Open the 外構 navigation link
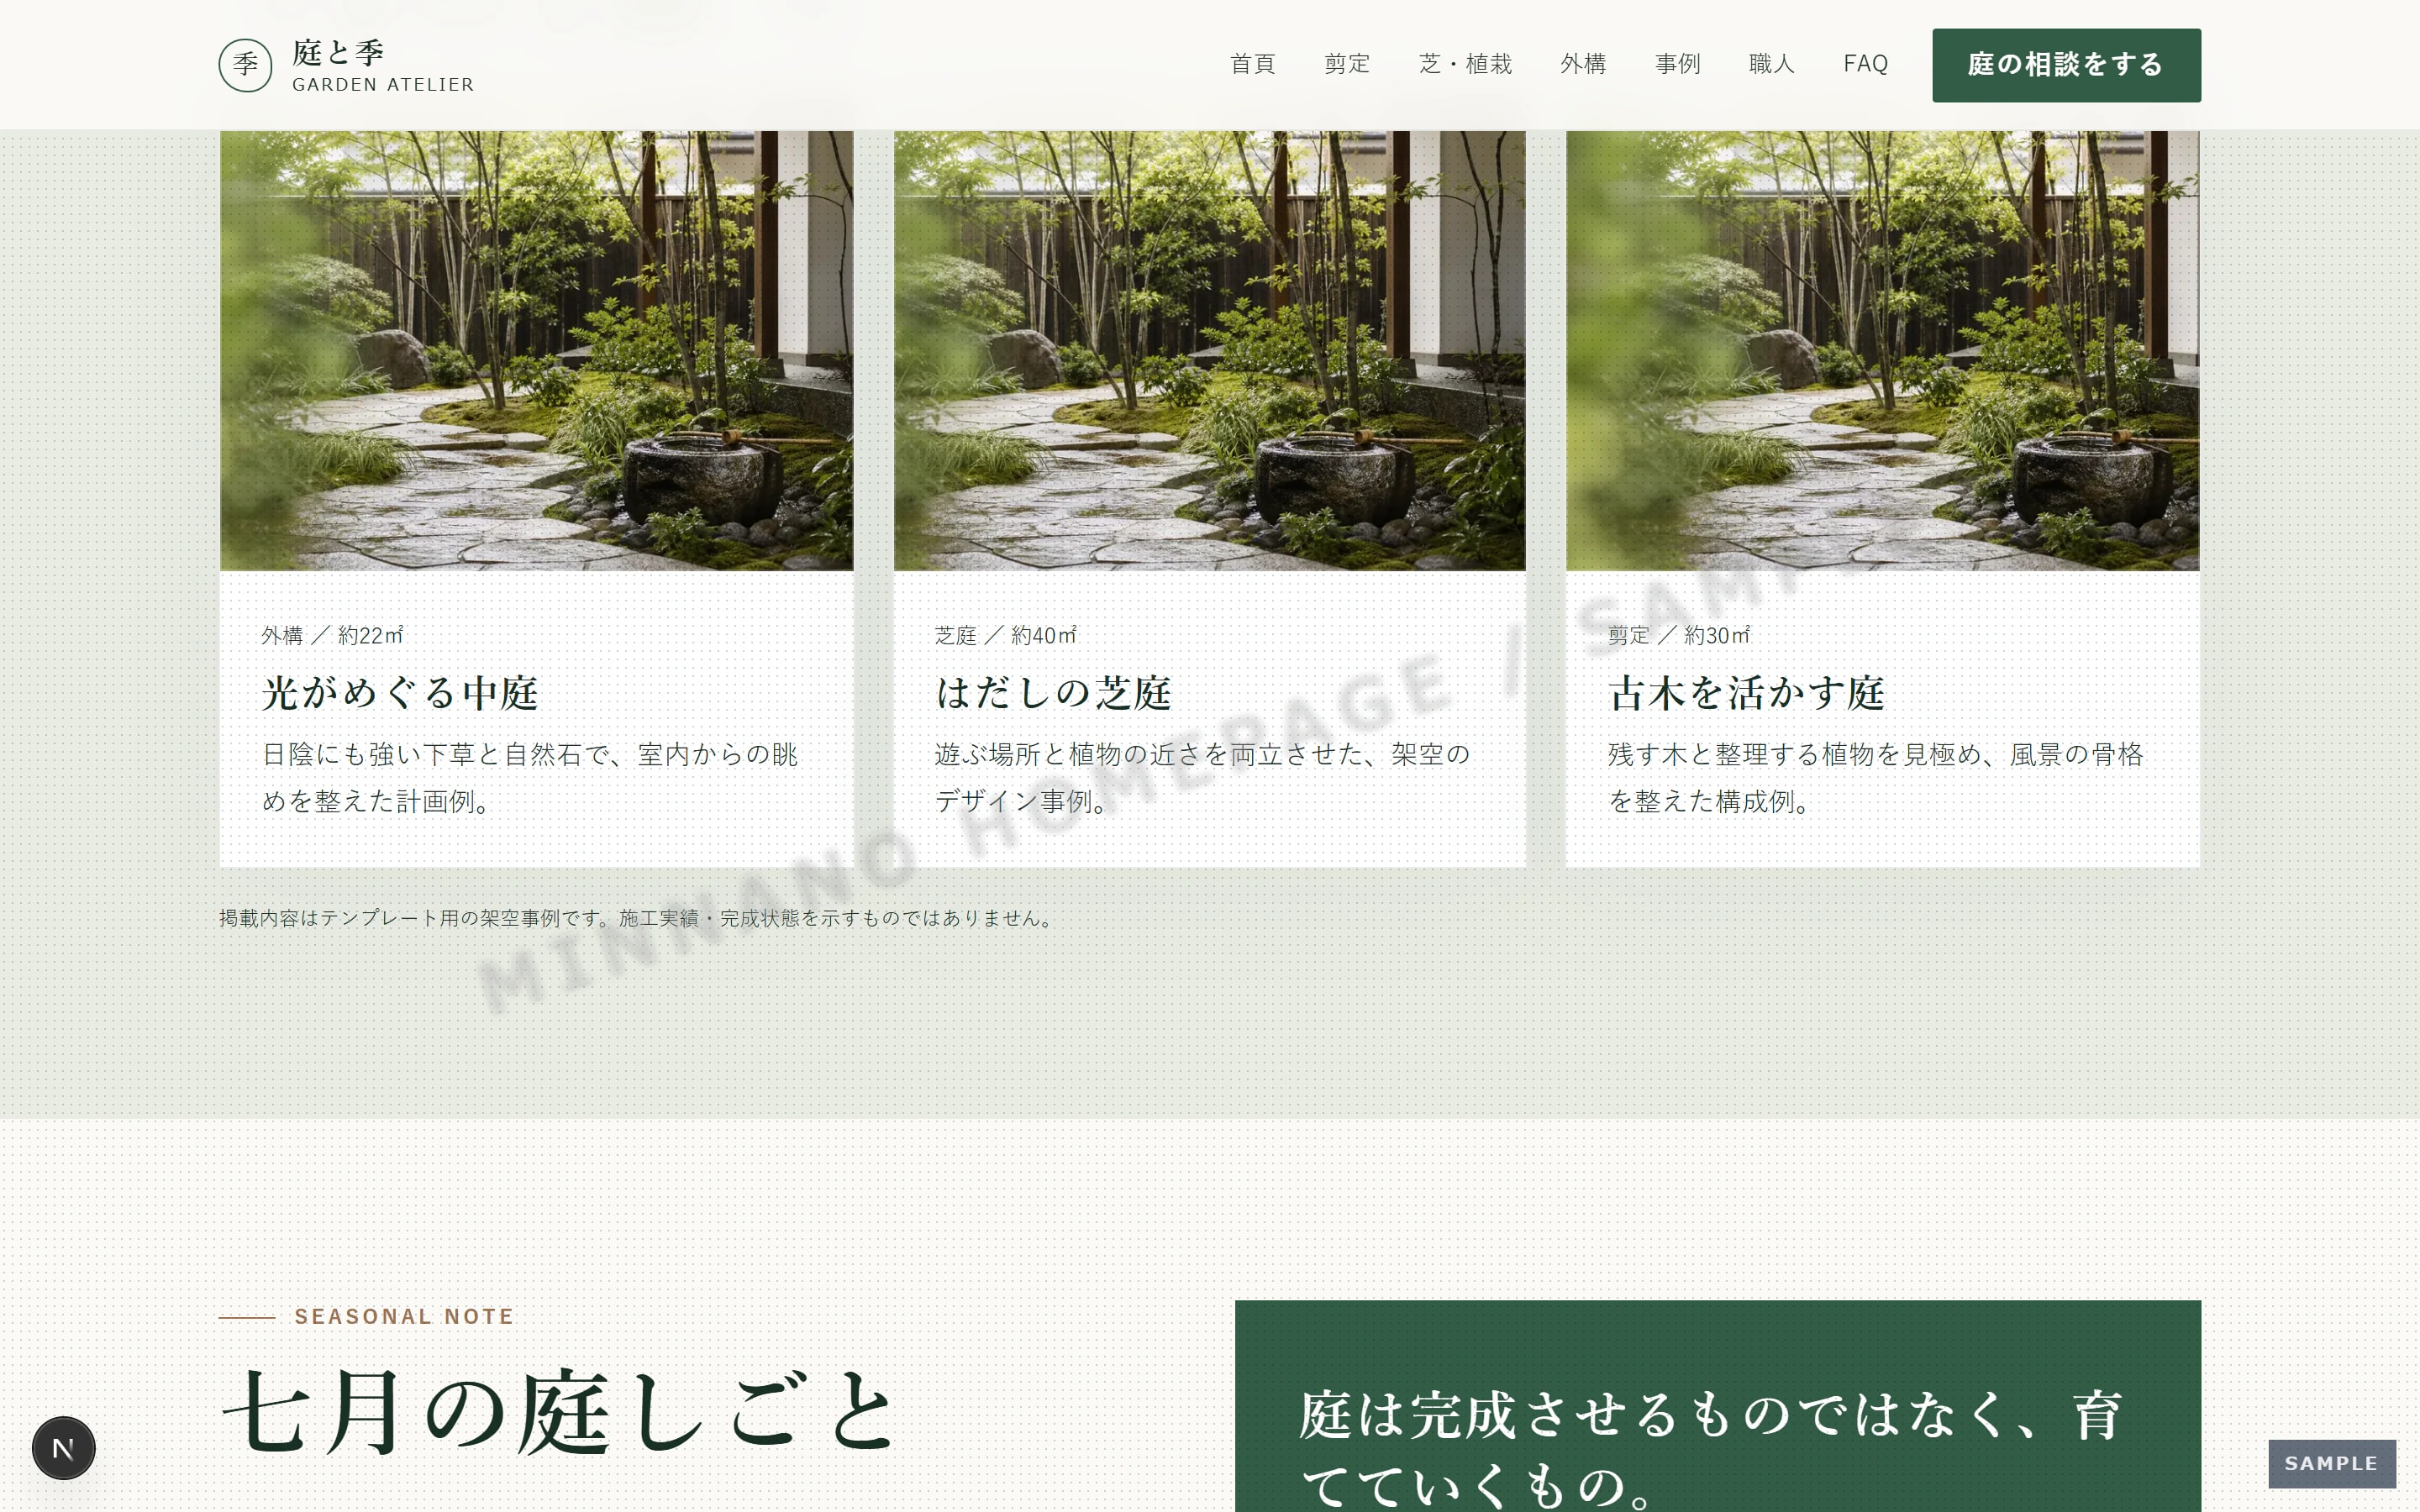The image size is (2420, 1512). pyautogui.click(x=1583, y=64)
